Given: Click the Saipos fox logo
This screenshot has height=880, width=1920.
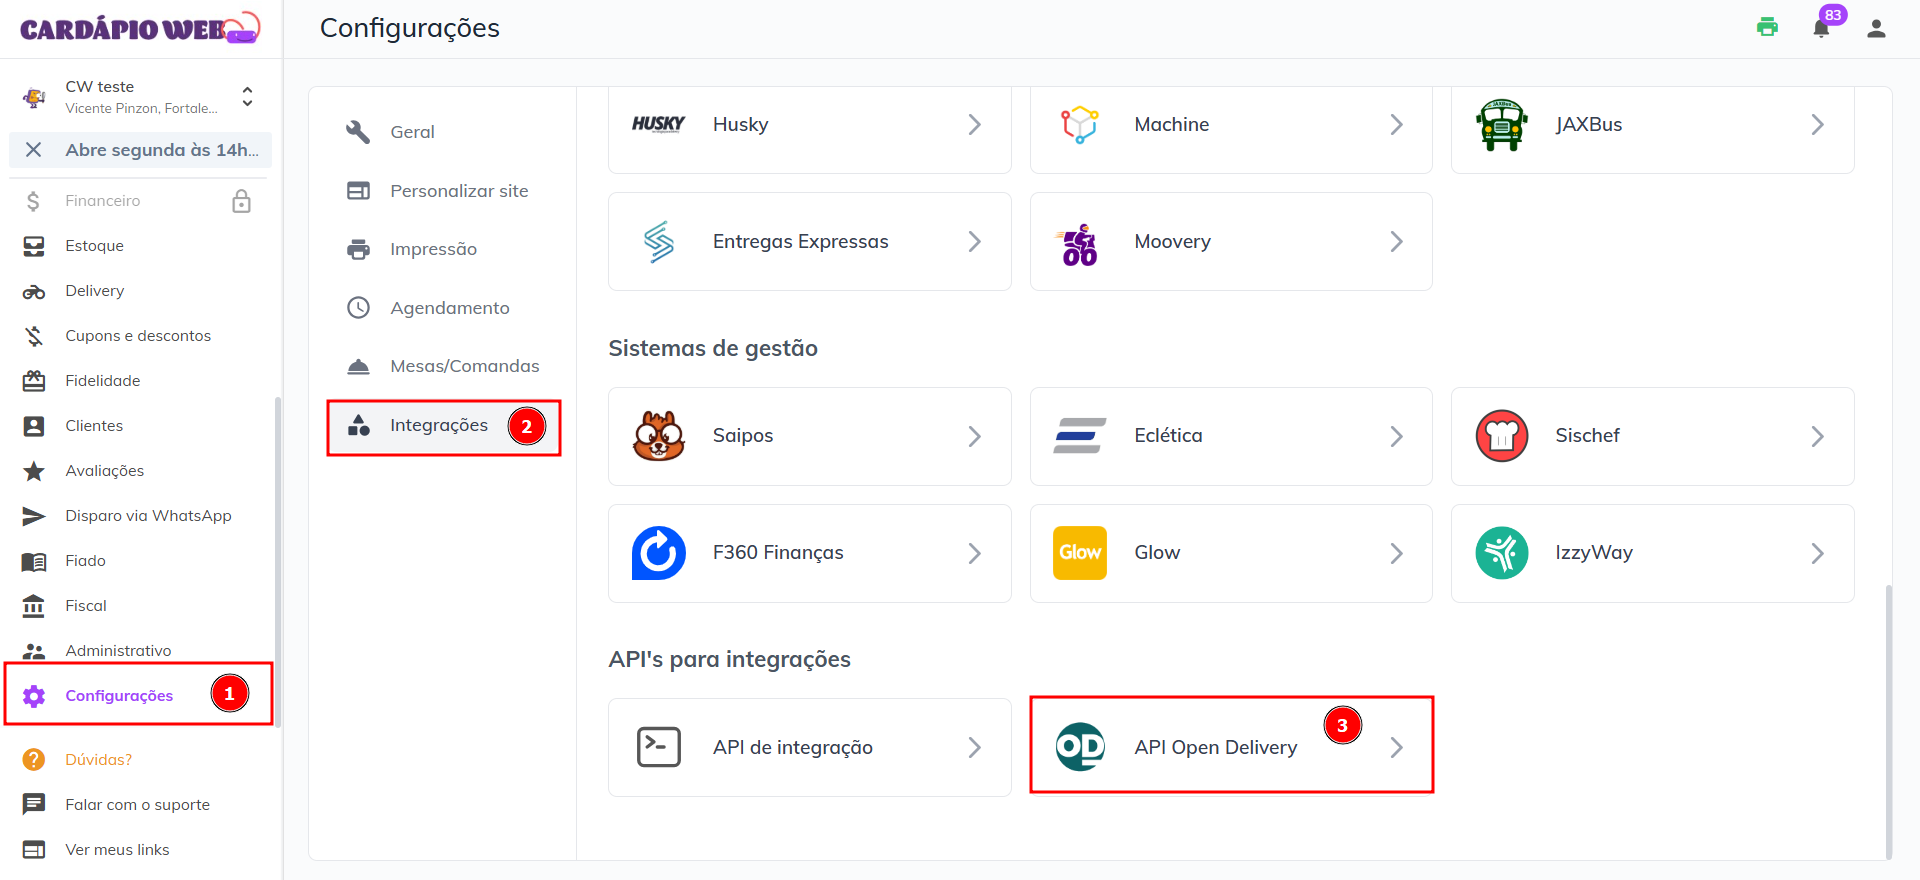Looking at the screenshot, I should coord(659,436).
